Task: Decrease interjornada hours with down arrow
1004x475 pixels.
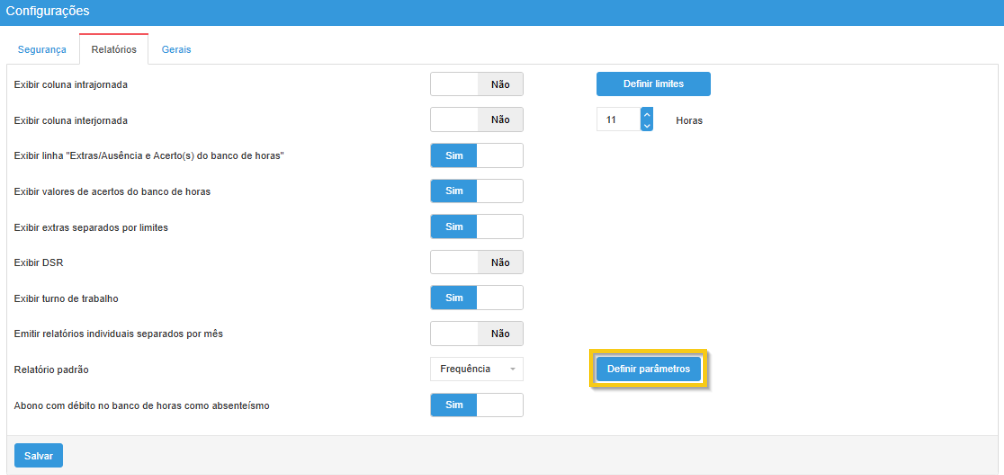Action: tap(647, 126)
